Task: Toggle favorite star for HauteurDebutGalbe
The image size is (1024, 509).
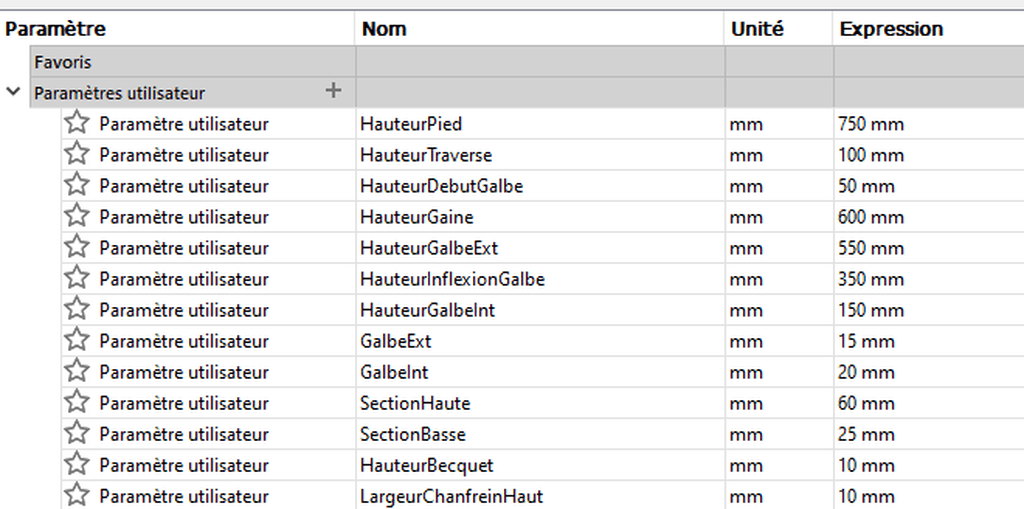Action: pos(77,185)
